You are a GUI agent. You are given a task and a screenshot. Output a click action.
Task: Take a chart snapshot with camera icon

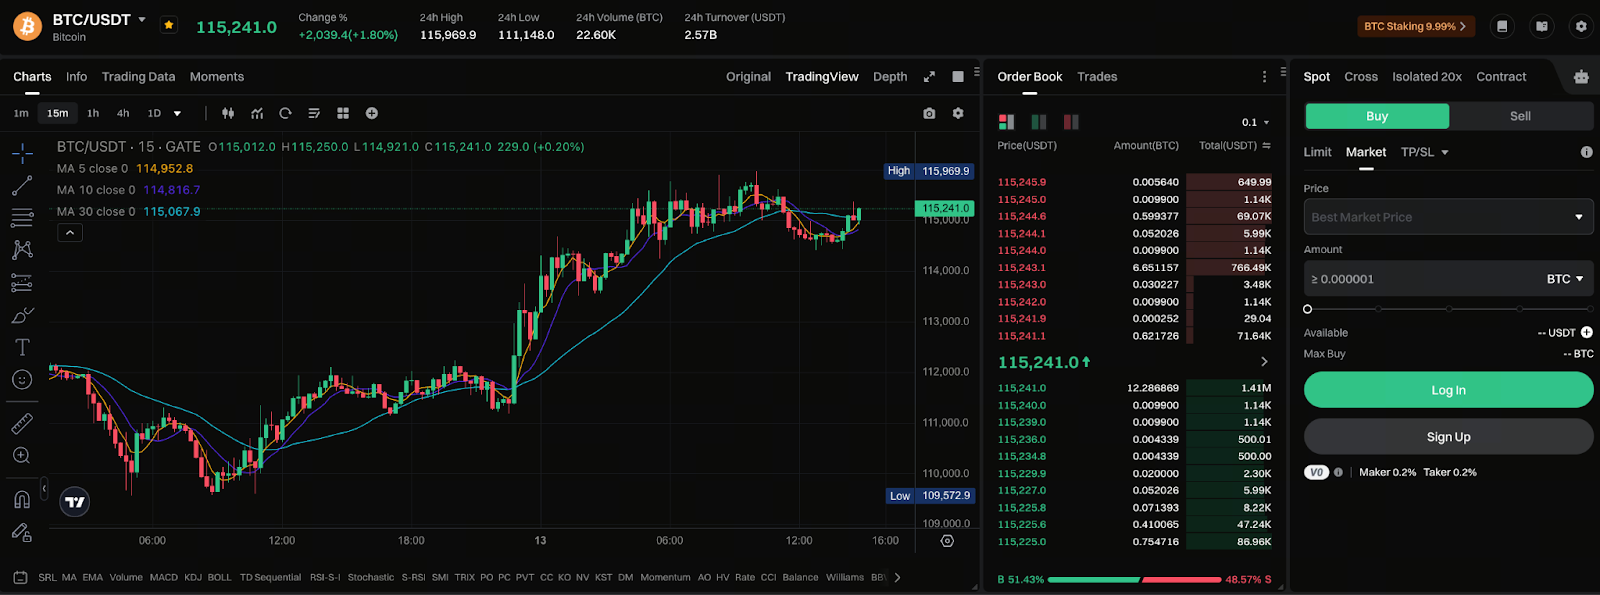coord(929,113)
